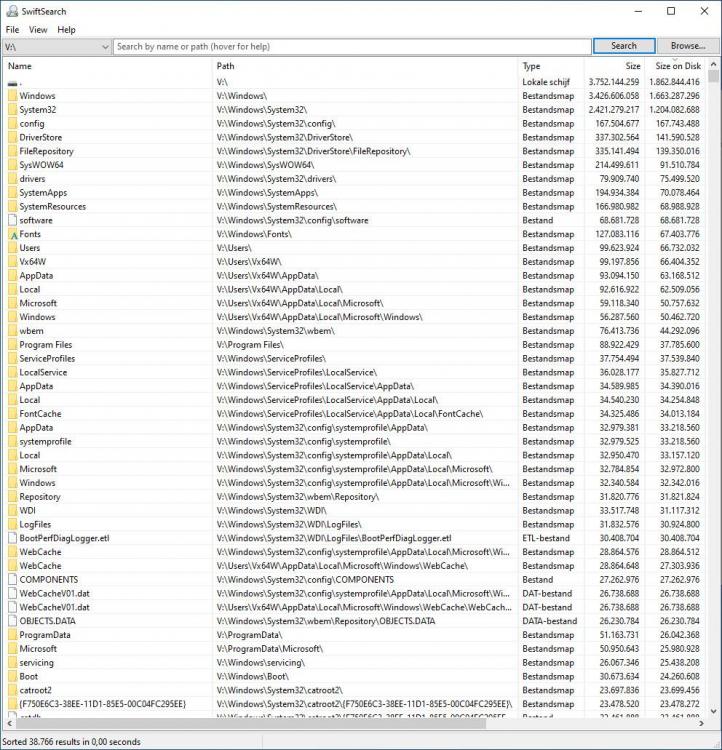Screen dimensions: 722x750
Task: Click the OBJECTS.DATA file icon
Action: [12, 621]
